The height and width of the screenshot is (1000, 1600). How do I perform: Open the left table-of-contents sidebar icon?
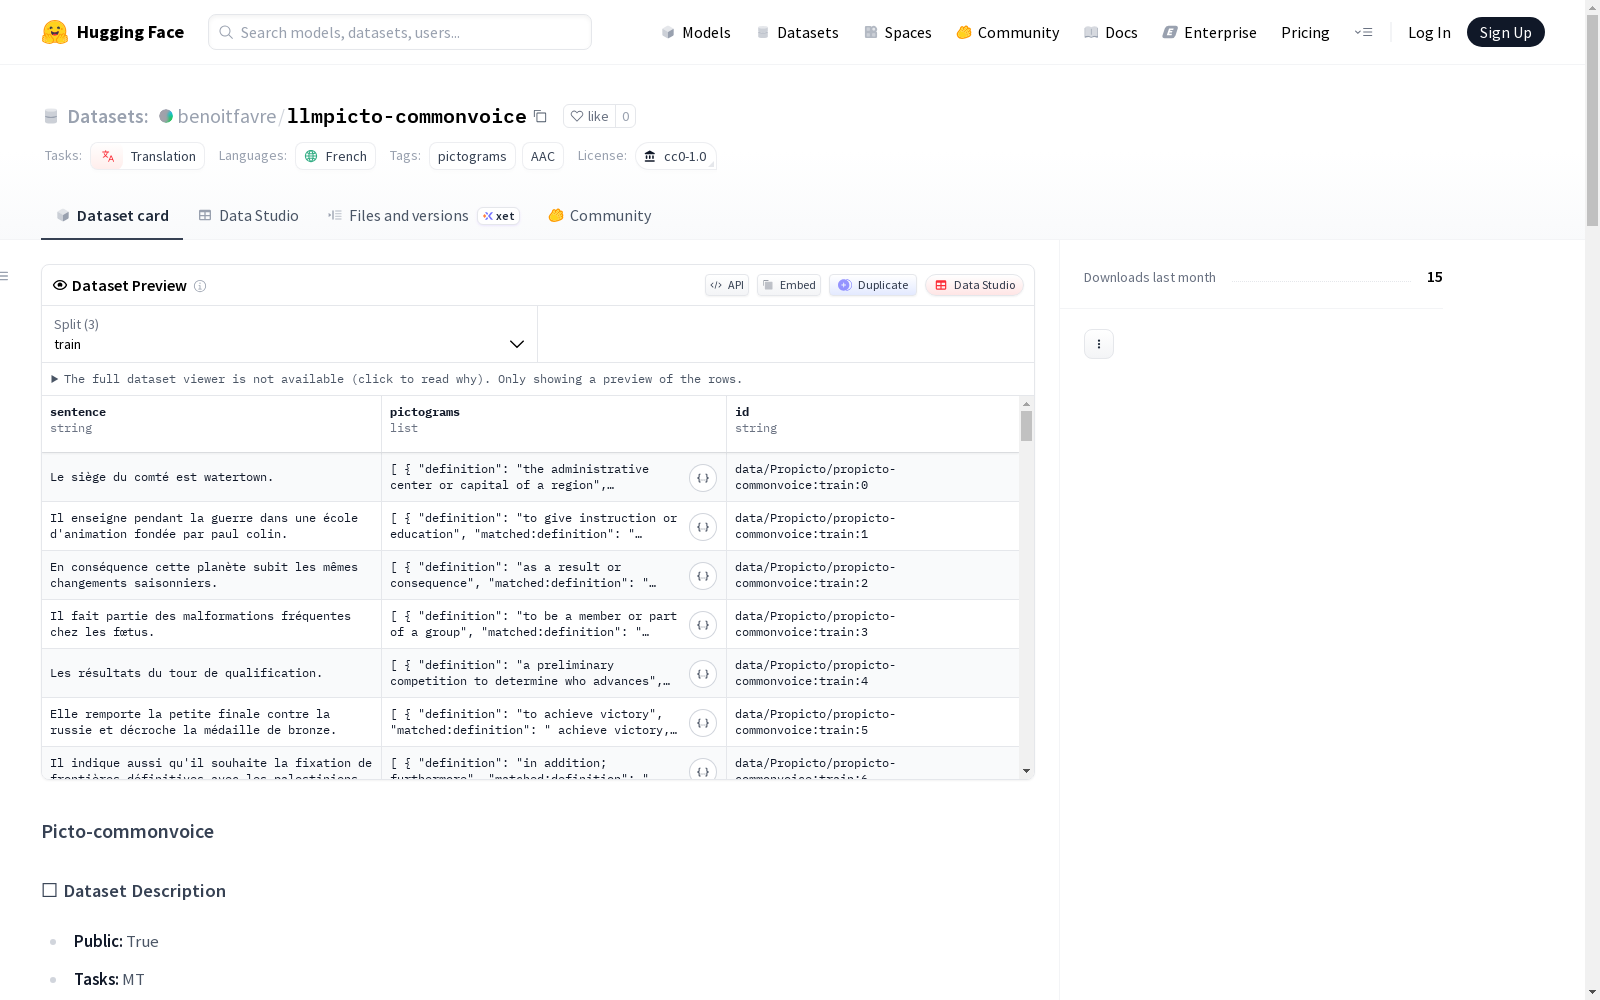click(x=5, y=276)
